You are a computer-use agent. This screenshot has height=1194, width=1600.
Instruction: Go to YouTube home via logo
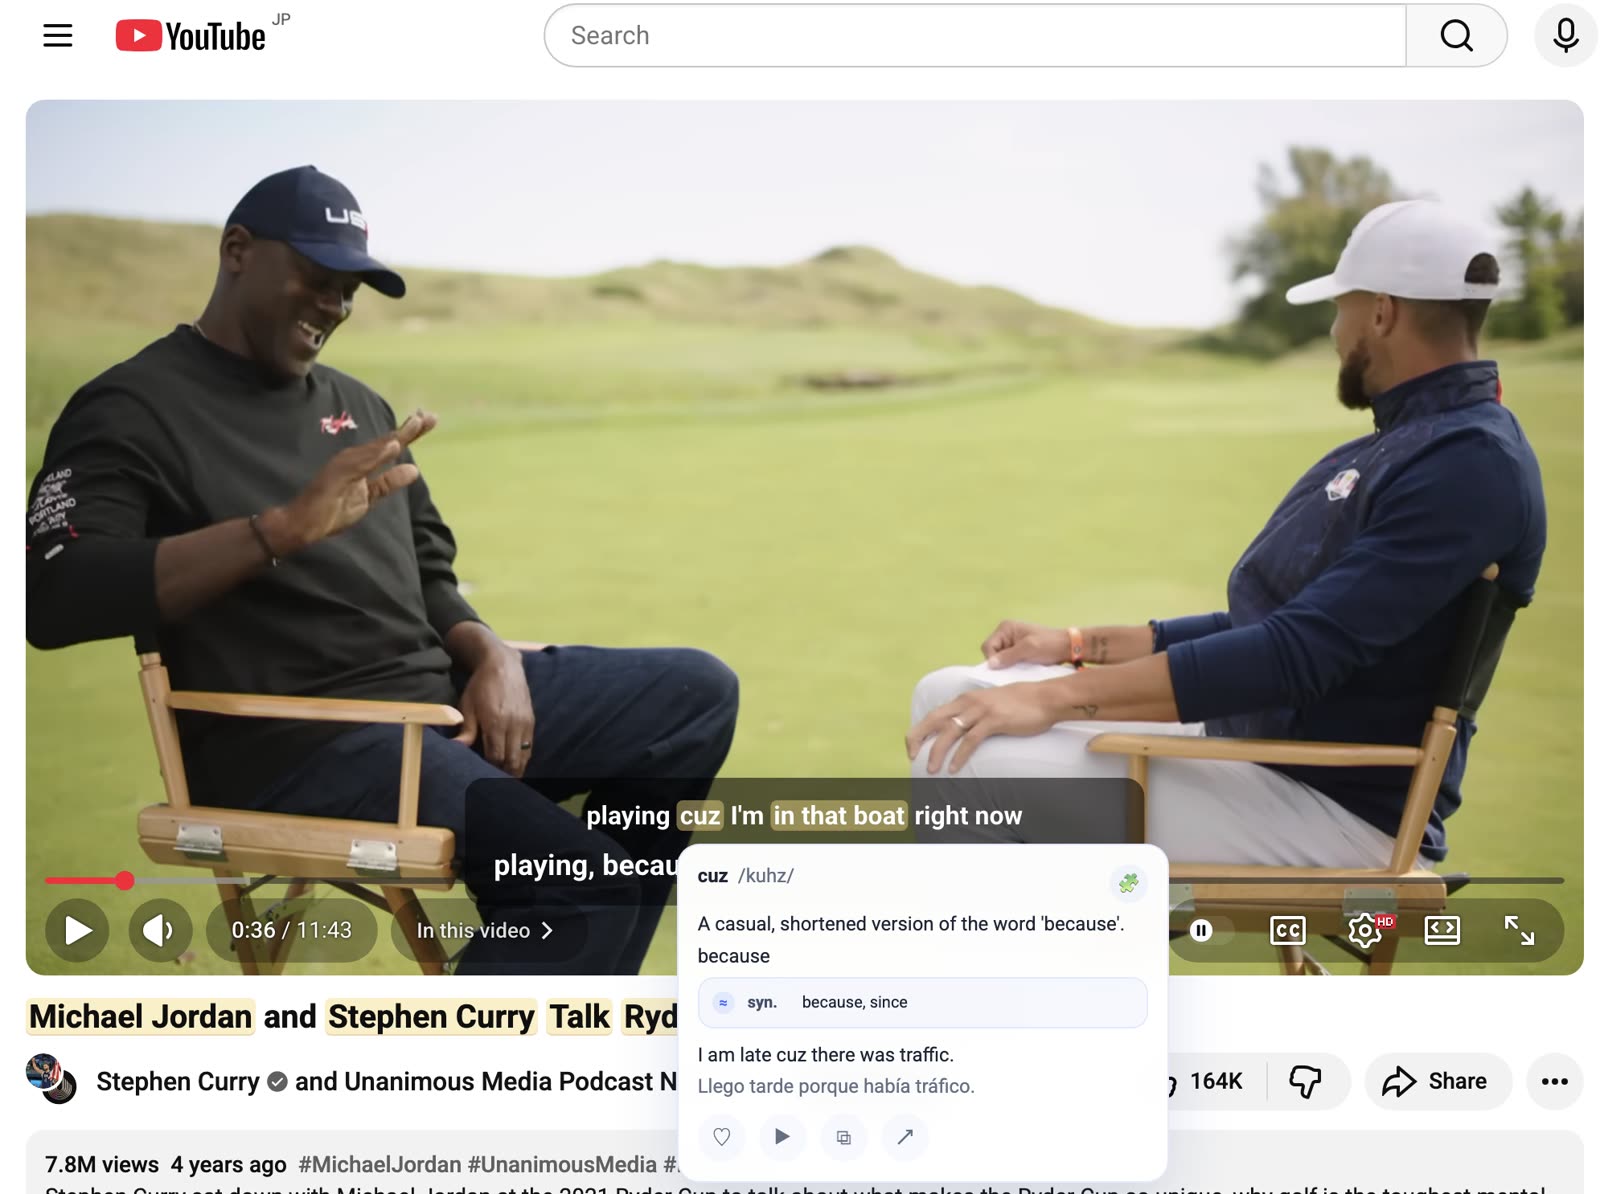click(190, 36)
